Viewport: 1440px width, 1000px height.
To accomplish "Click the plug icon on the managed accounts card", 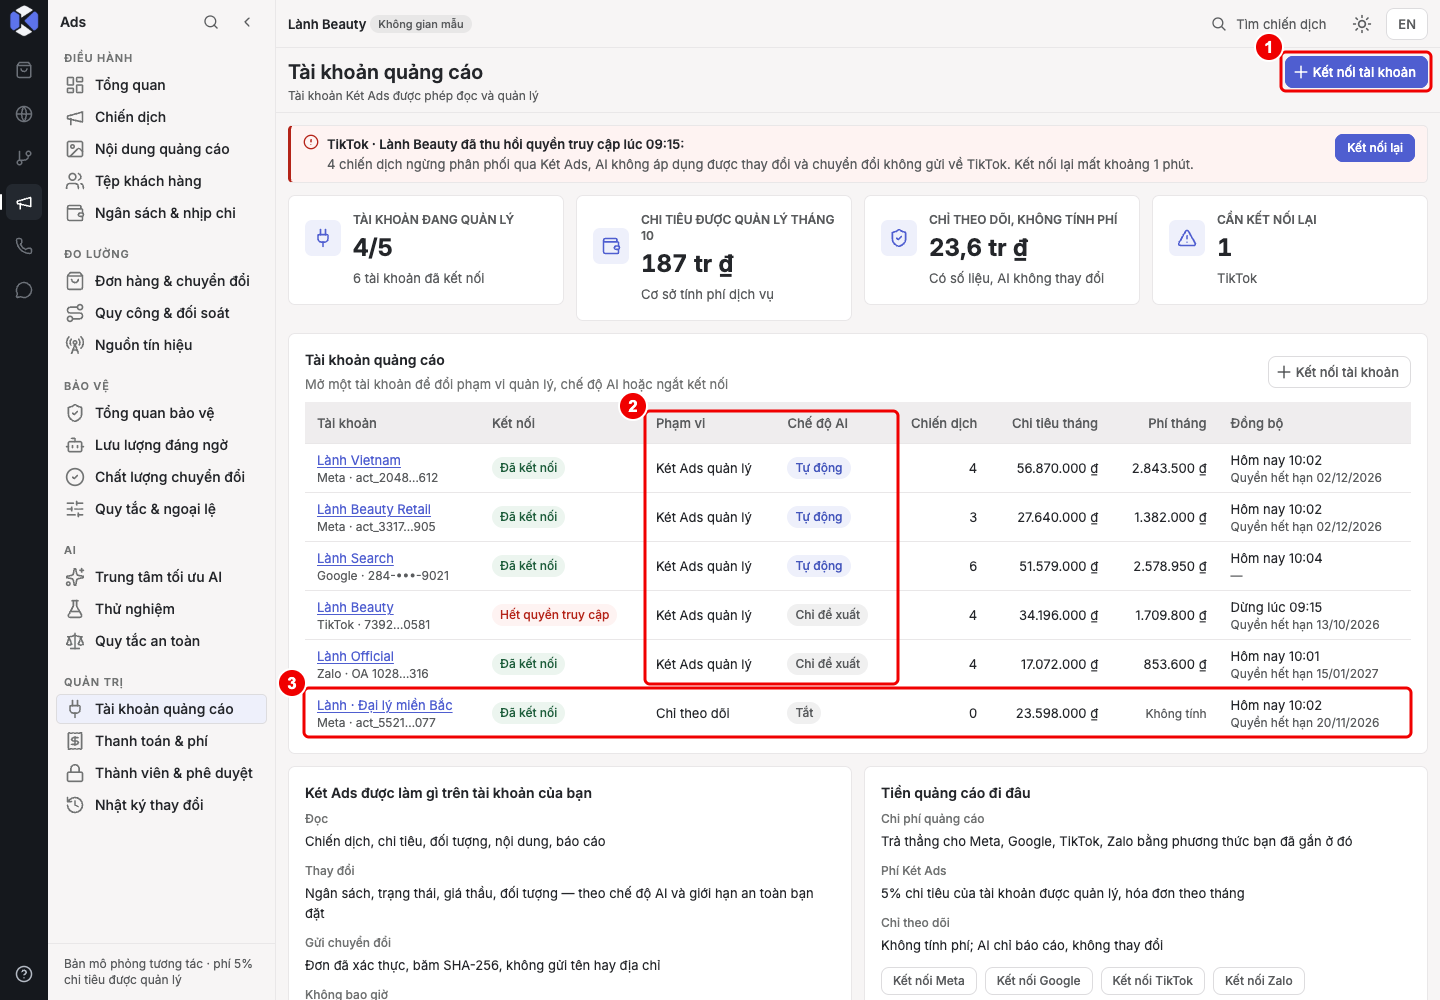I will 323,238.
